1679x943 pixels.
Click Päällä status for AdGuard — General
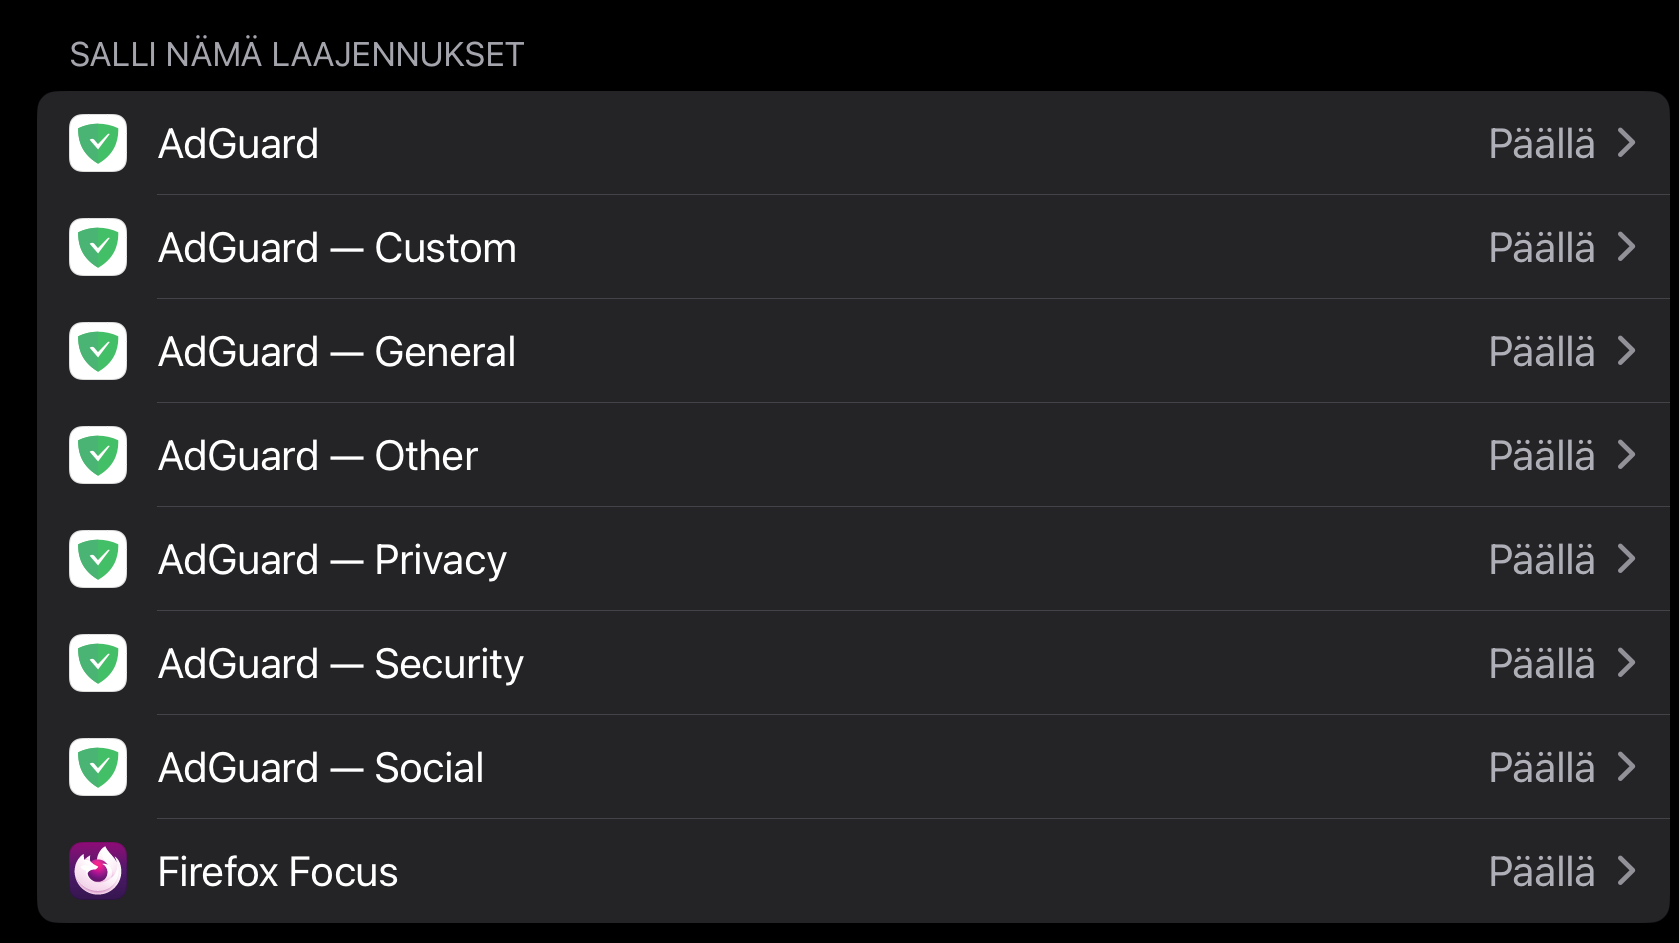[1541, 352]
